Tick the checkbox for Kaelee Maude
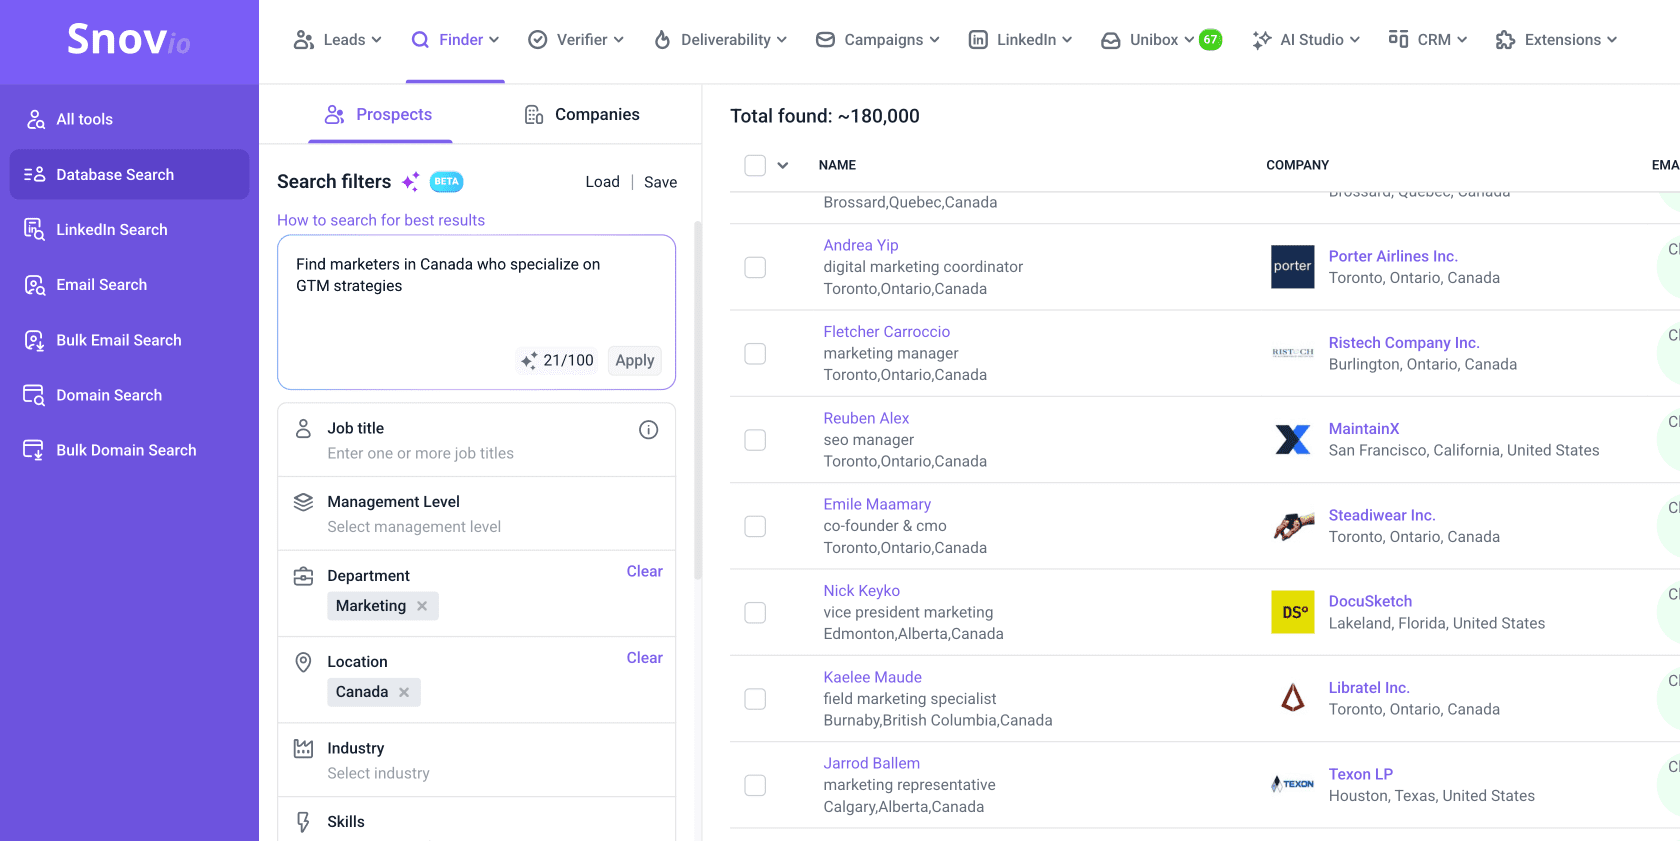The image size is (1680, 841). 755,698
